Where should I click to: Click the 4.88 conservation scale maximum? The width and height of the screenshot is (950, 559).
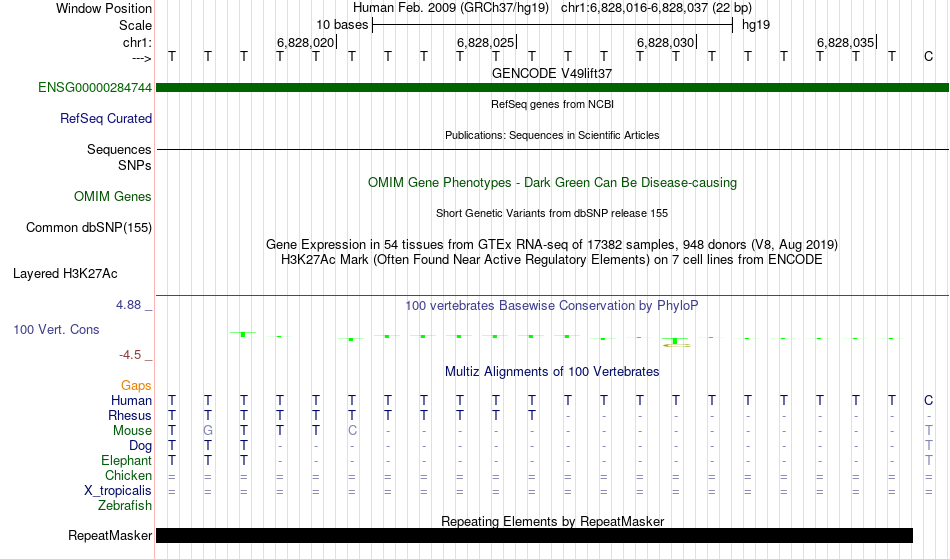[128, 305]
